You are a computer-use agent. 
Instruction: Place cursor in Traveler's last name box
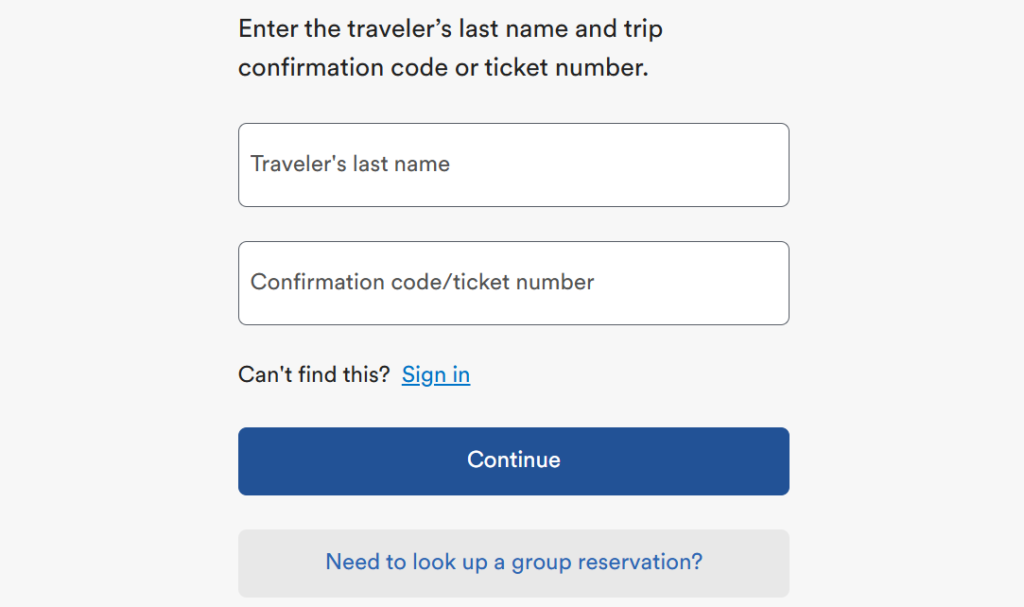(512, 164)
